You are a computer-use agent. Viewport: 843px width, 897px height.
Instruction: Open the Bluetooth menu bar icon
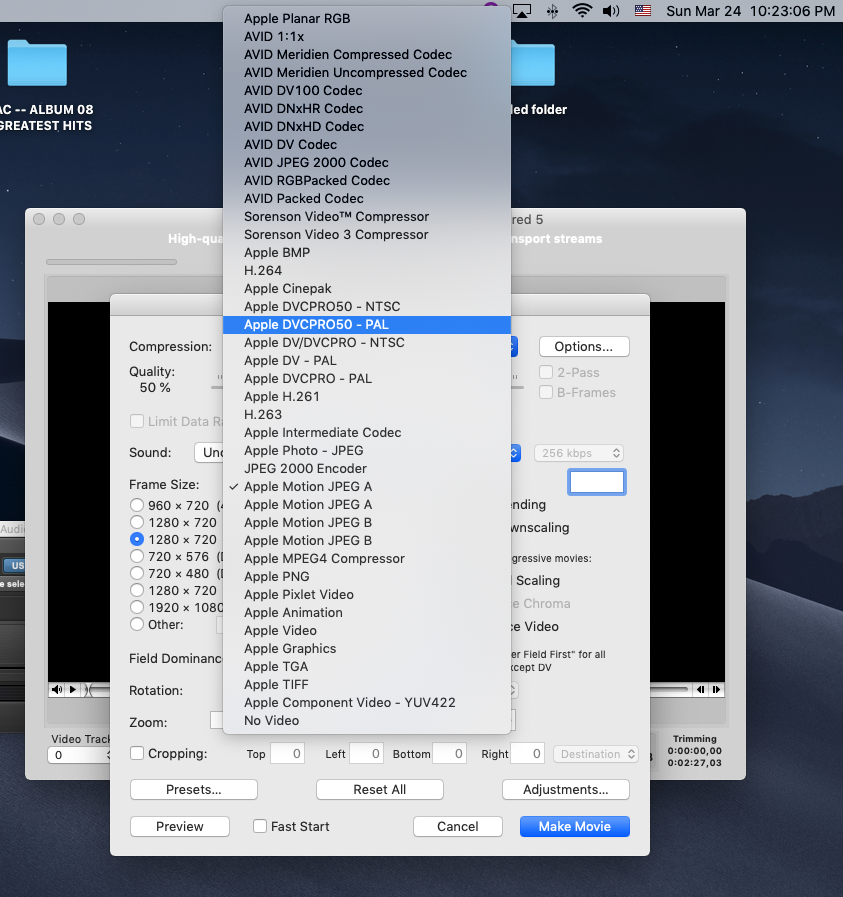point(552,11)
